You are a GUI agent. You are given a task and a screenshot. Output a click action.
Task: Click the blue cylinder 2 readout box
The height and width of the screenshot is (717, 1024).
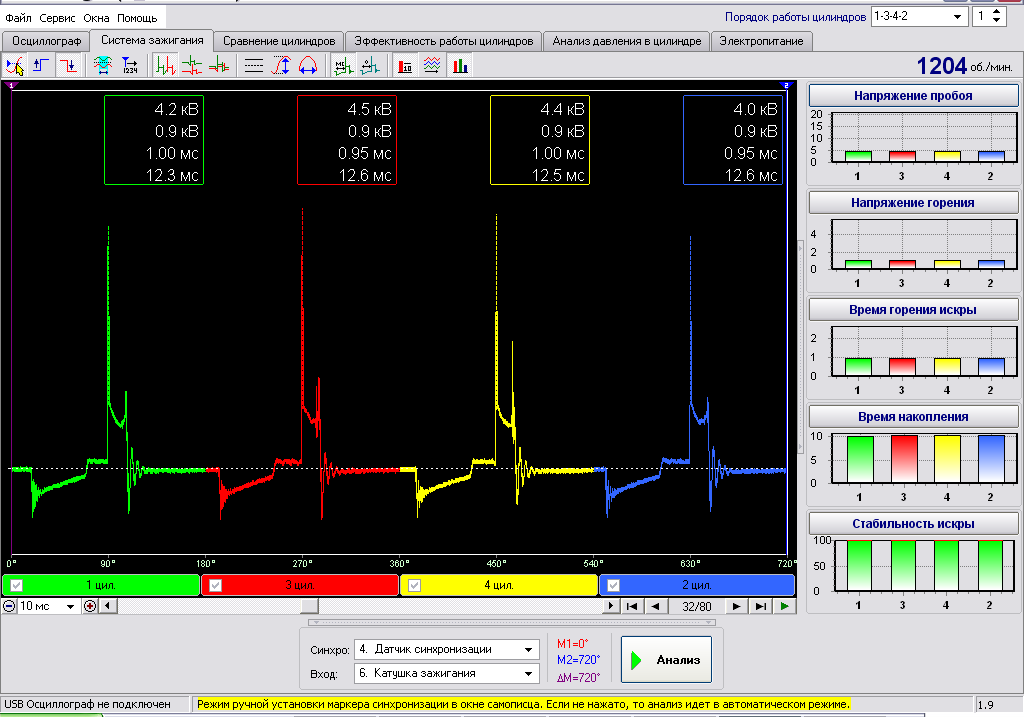[733, 140]
